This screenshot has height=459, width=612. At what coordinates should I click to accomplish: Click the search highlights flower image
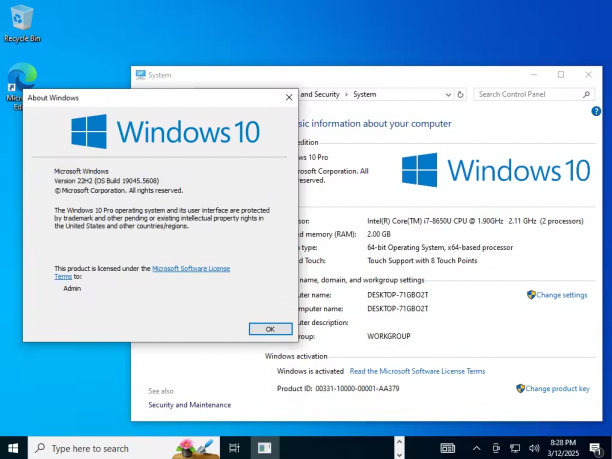195,448
